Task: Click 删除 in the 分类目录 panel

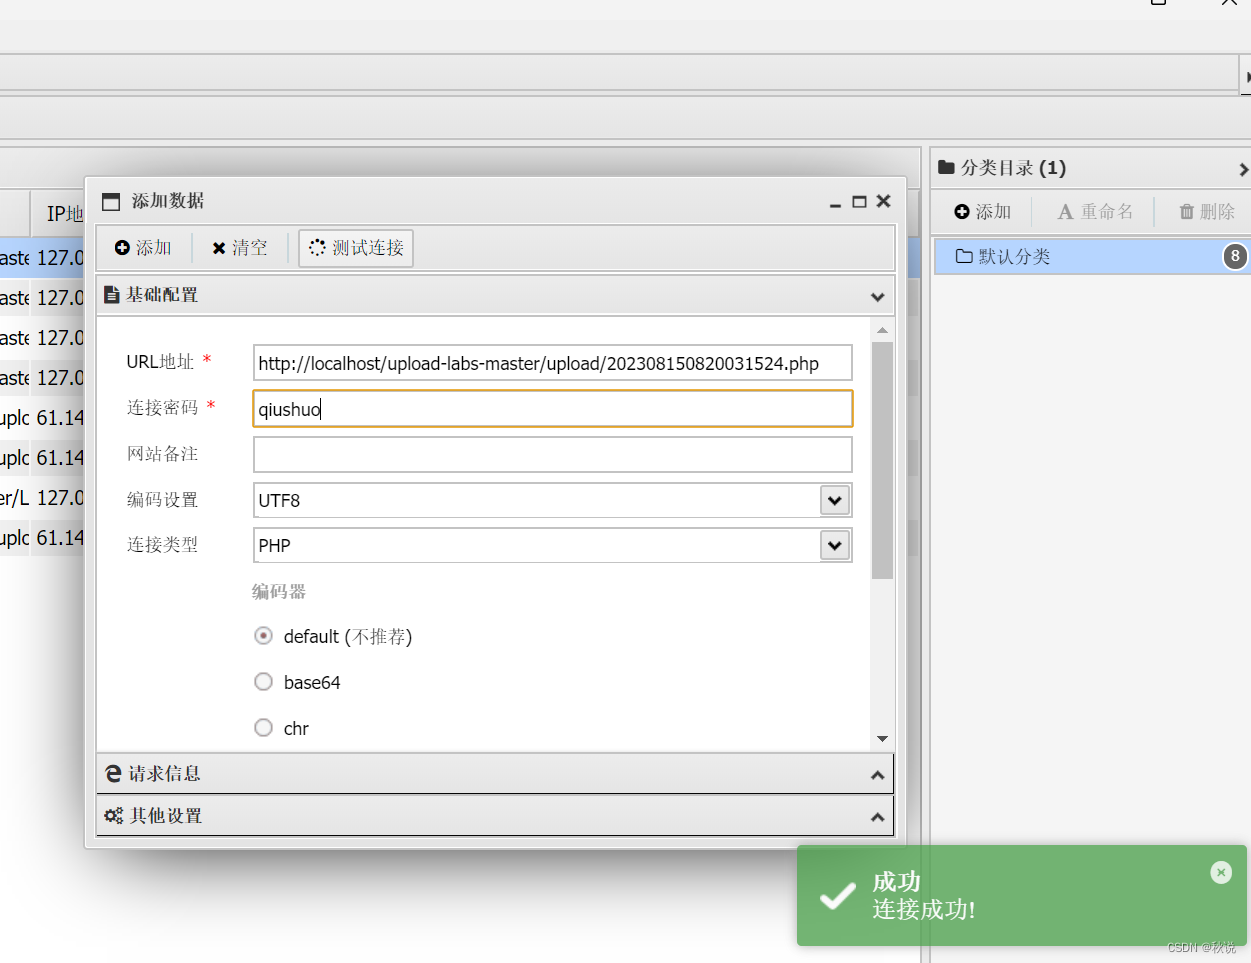Action: click(1207, 212)
